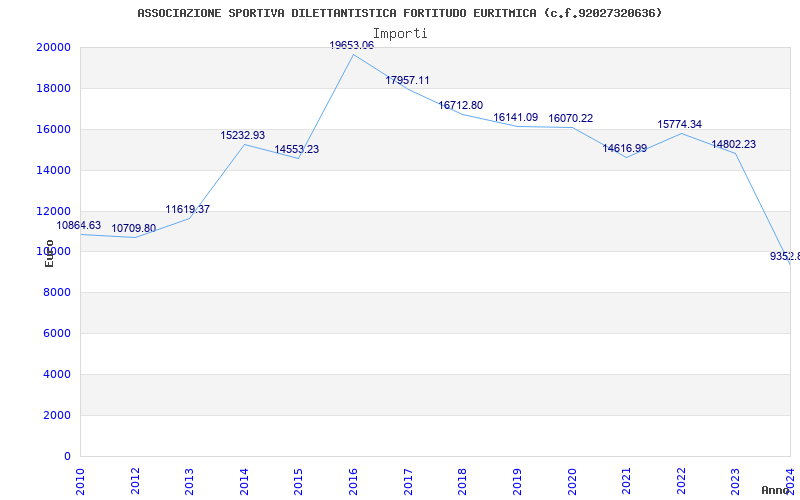Select the 14553.23 data label
800x500 pixels.
click(296, 149)
